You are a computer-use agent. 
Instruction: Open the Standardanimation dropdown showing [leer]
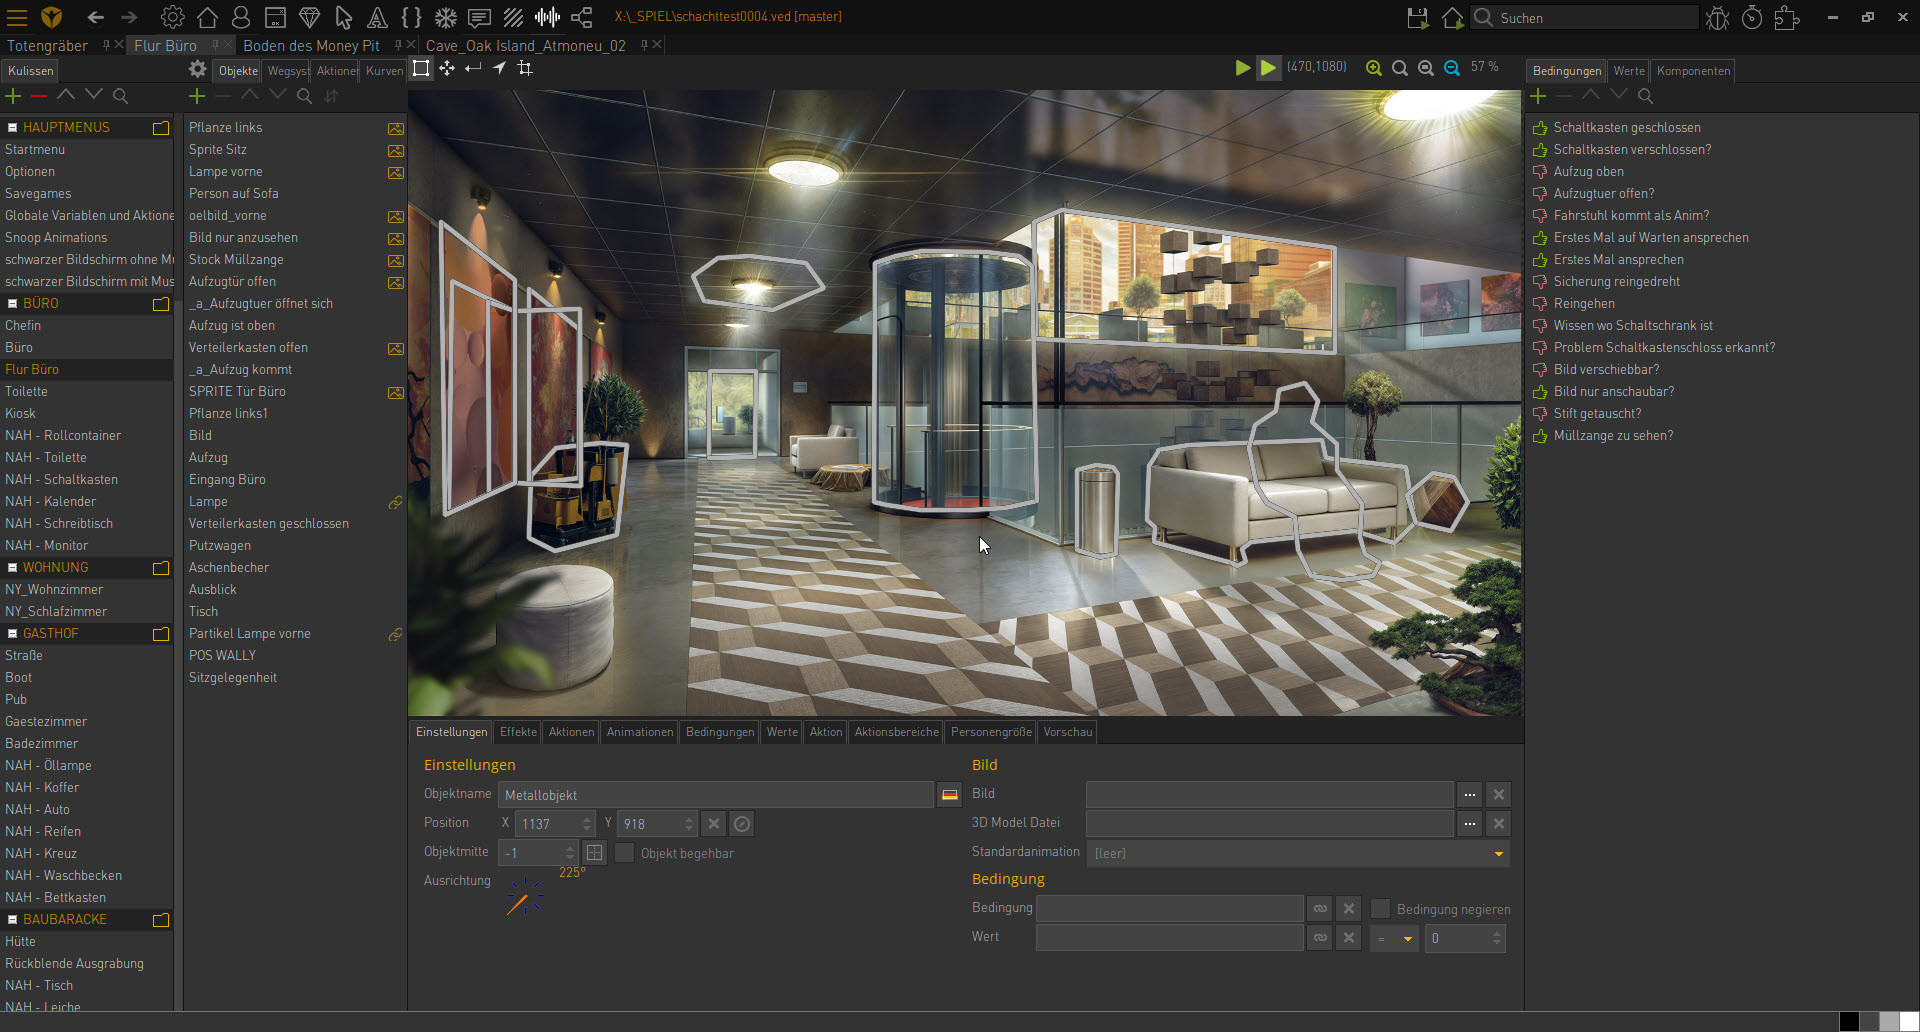point(1497,853)
